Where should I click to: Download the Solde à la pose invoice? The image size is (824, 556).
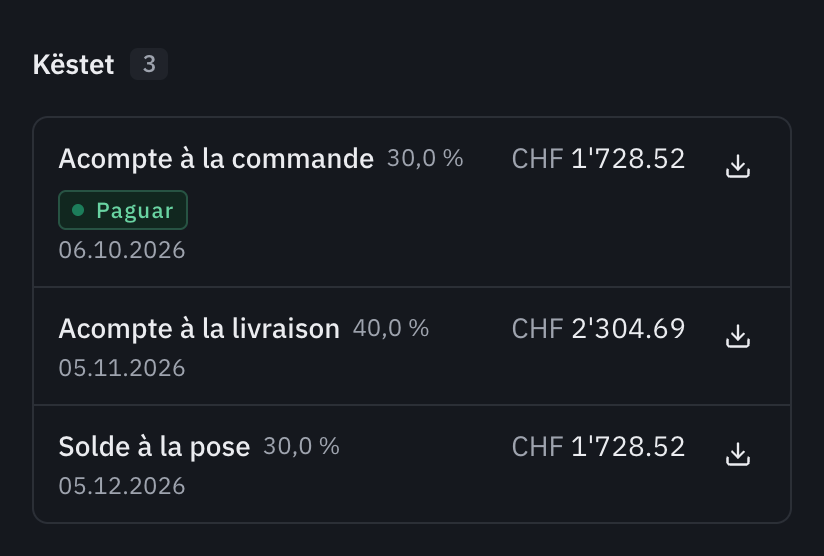(738, 454)
